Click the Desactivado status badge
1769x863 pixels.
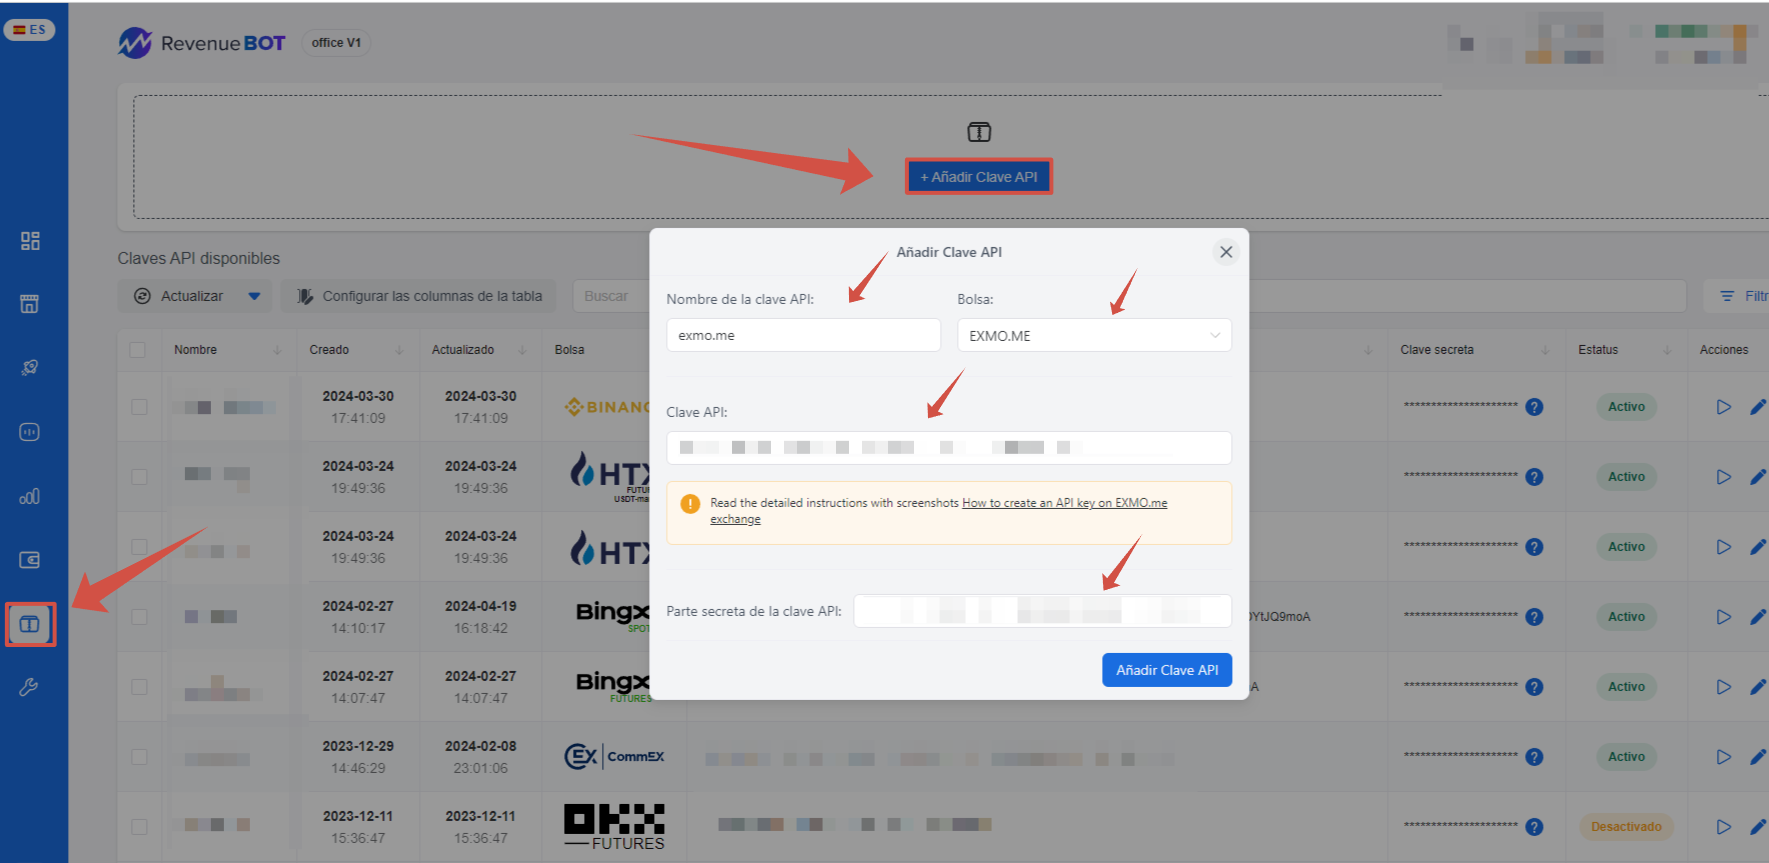1626,827
